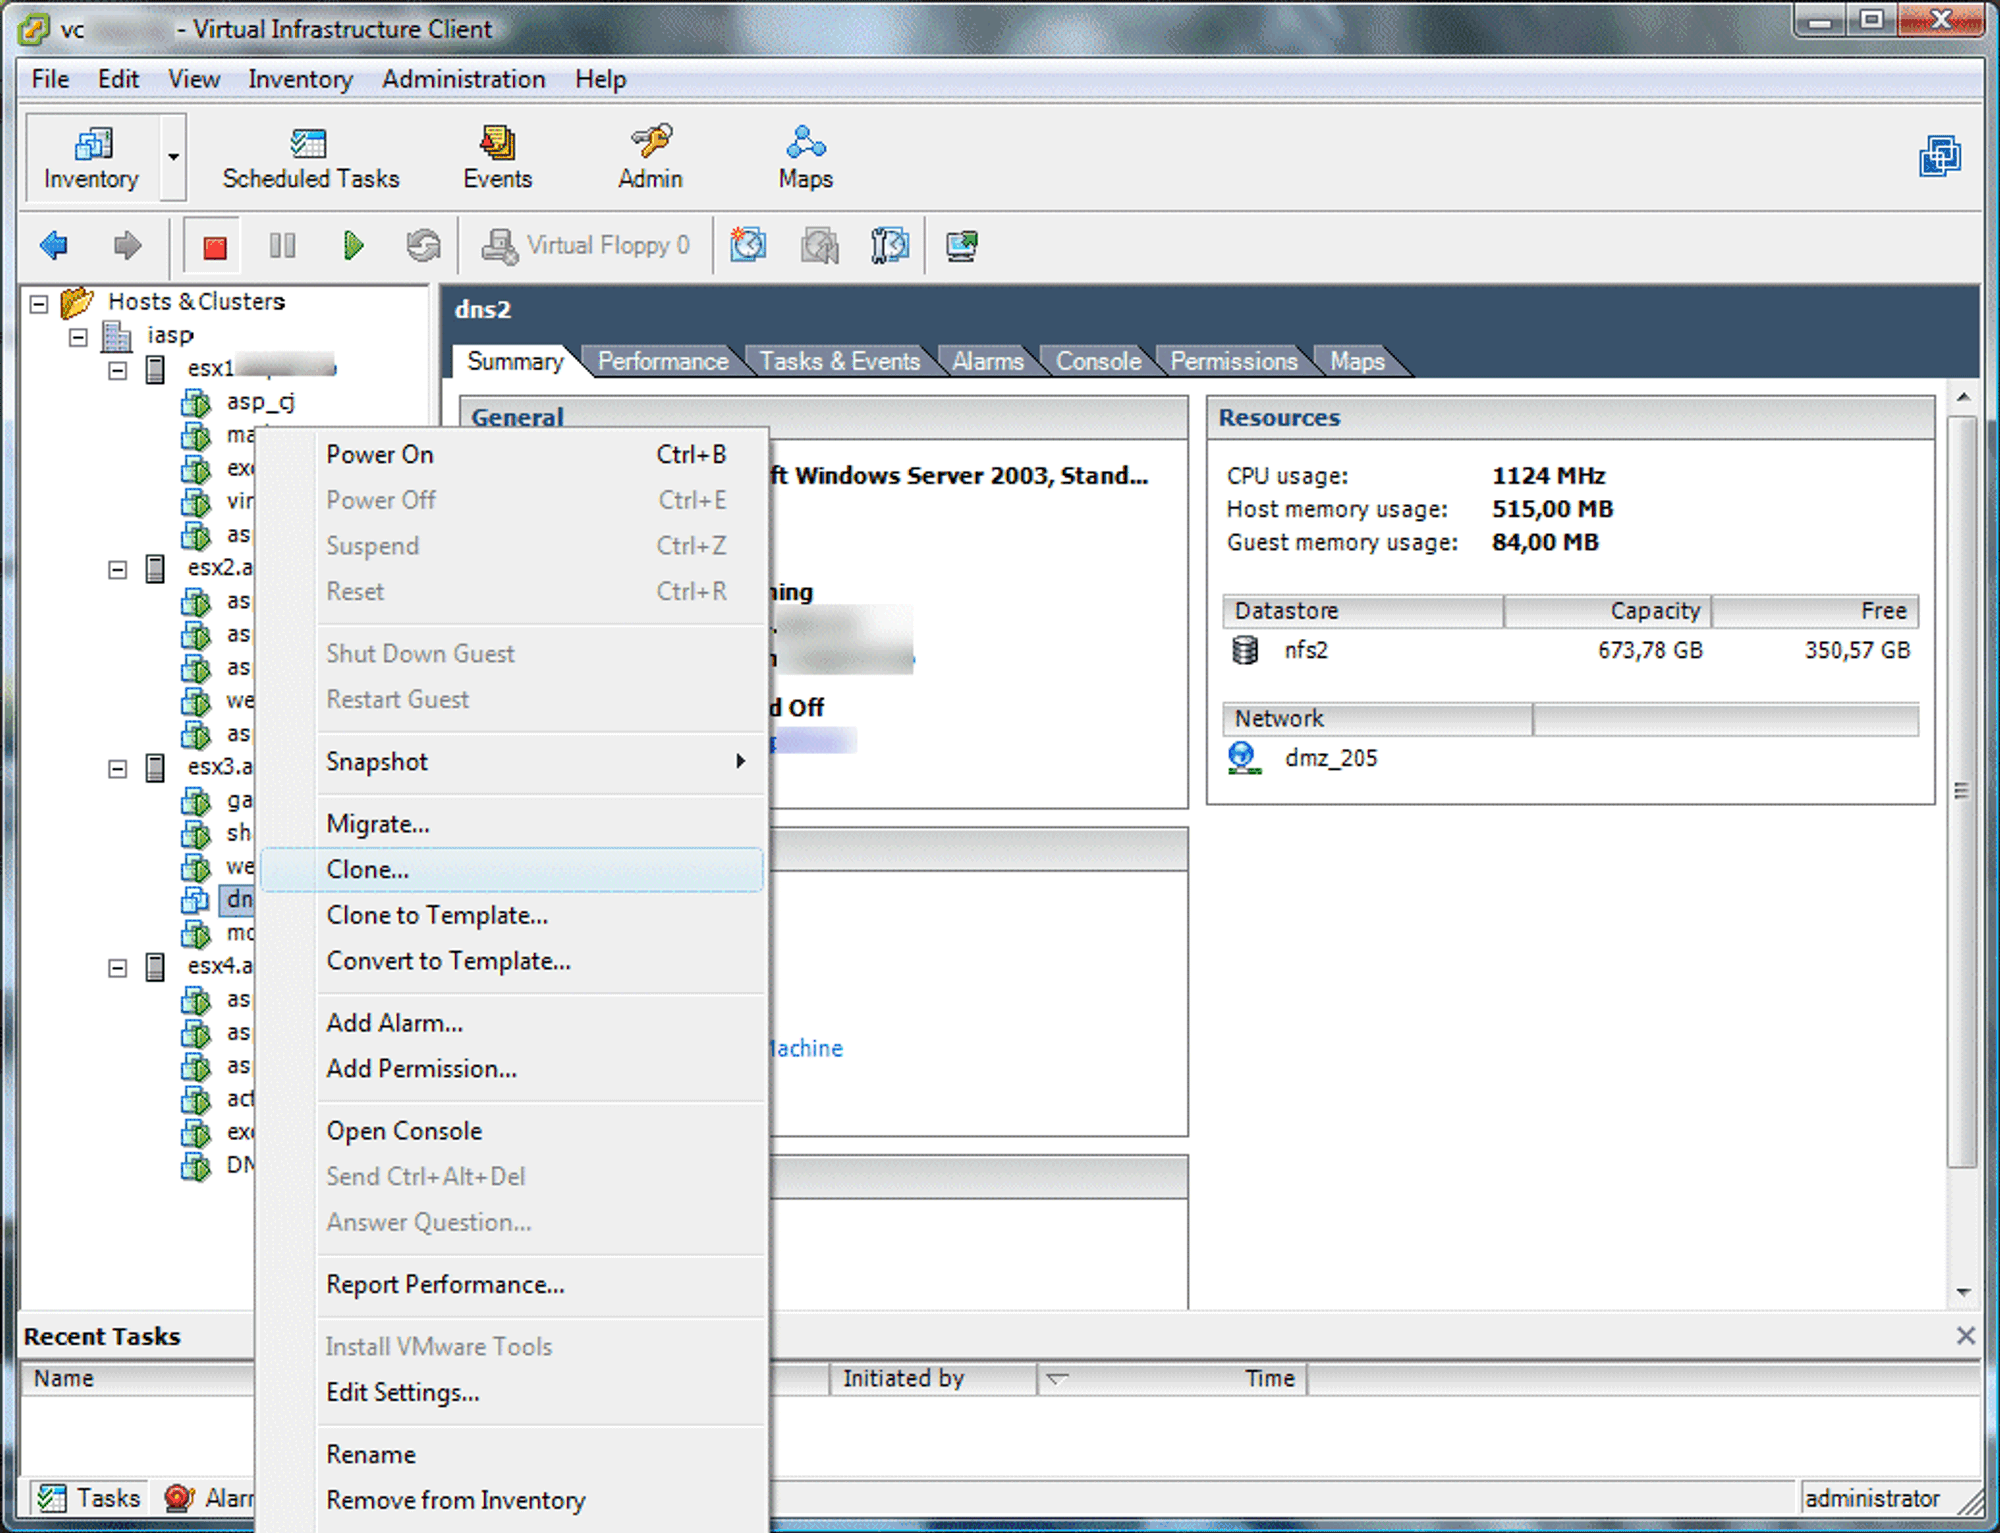Collapse the iasp datacenter node

tap(78, 337)
